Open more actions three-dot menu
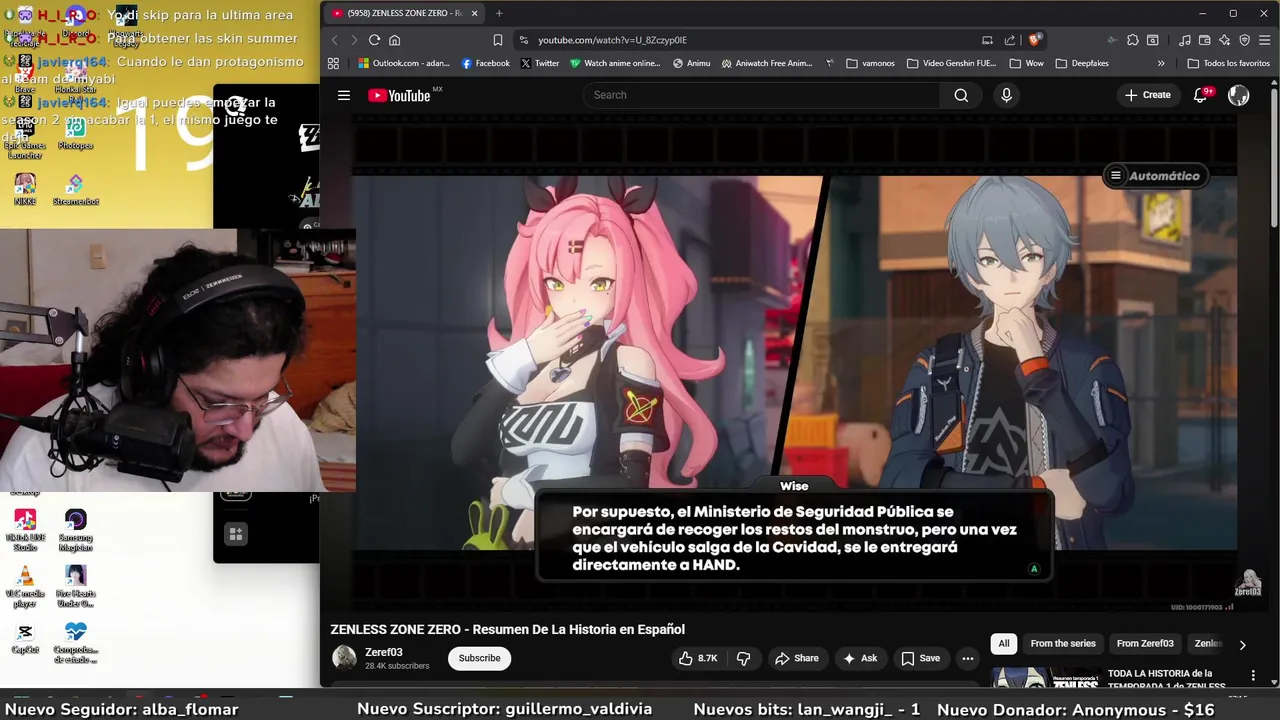Screen dimensions: 1280x720 click(x=967, y=658)
